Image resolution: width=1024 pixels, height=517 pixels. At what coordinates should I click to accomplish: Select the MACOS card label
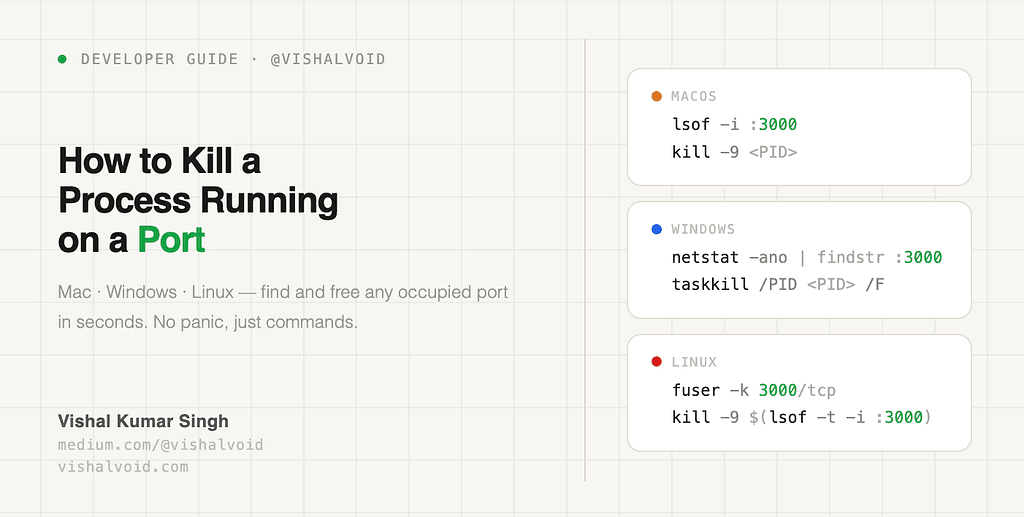pos(694,97)
